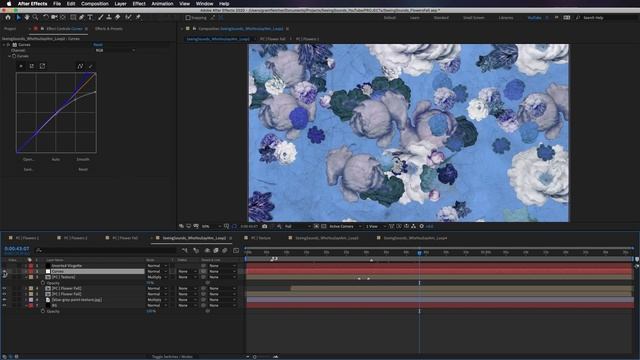640x360 pixels.
Task: Open the Graph Editor icon
Action: click(236, 250)
